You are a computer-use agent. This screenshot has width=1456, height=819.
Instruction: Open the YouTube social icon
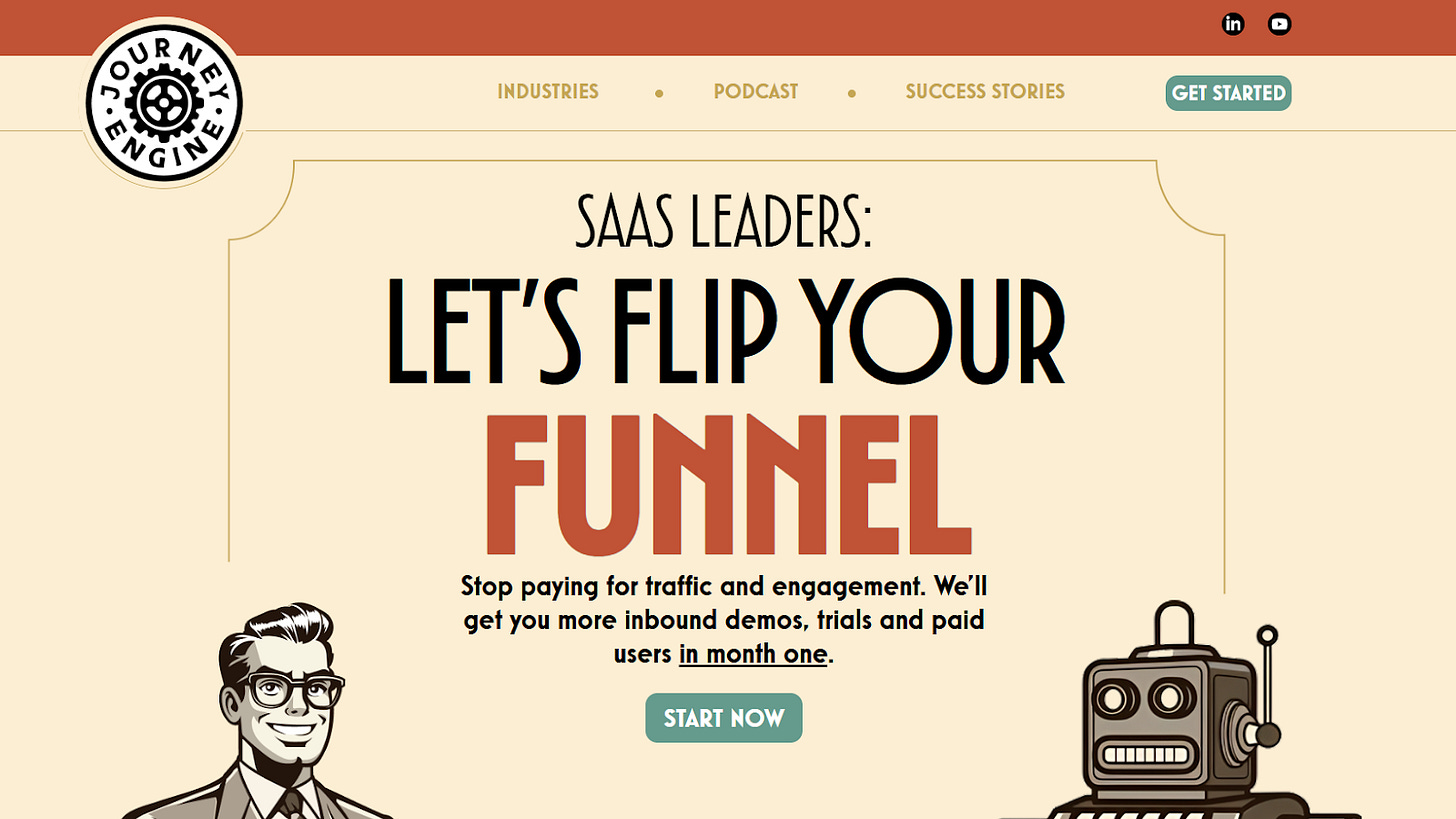click(x=1279, y=24)
